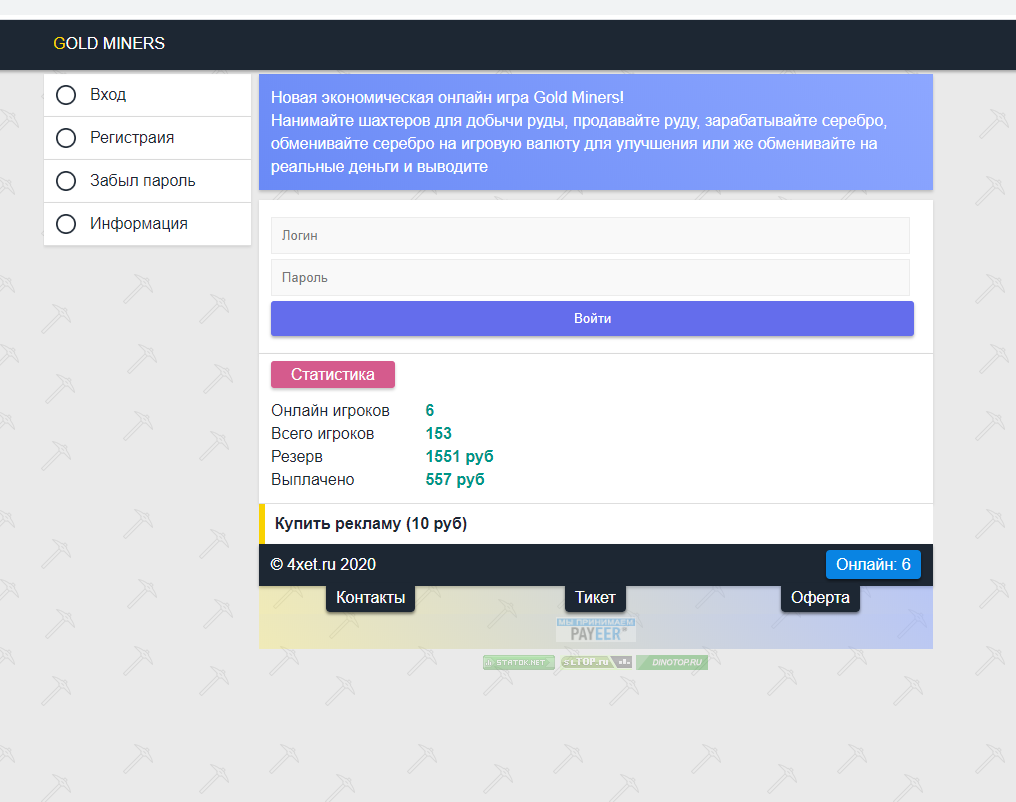Go to Забыл пароль page

pyautogui.click(x=142, y=181)
